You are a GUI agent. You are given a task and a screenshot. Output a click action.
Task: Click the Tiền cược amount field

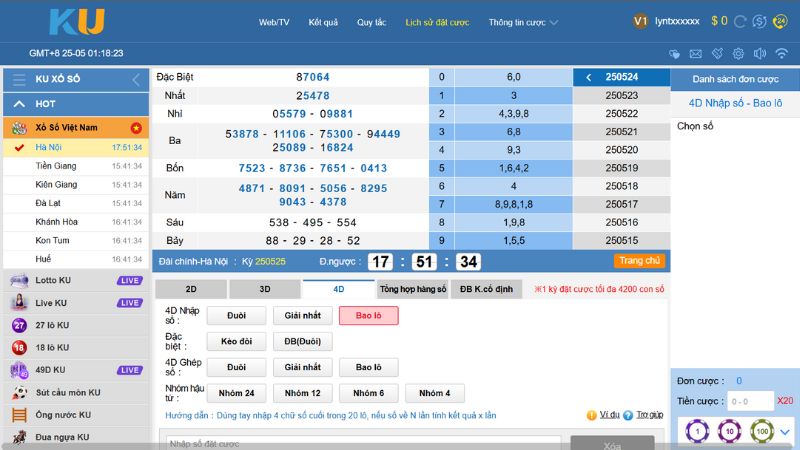[x=750, y=402]
